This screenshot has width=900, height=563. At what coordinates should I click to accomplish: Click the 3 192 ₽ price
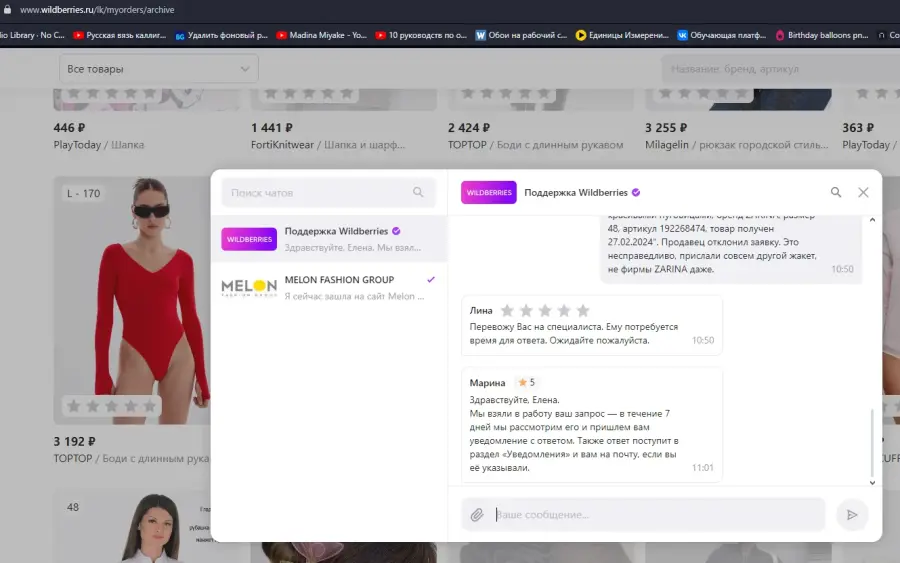[x=75, y=441]
